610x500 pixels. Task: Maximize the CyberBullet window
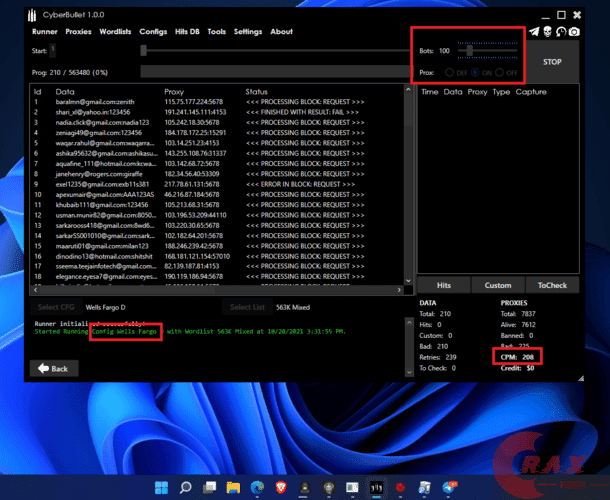pyautogui.click(x=561, y=15)
